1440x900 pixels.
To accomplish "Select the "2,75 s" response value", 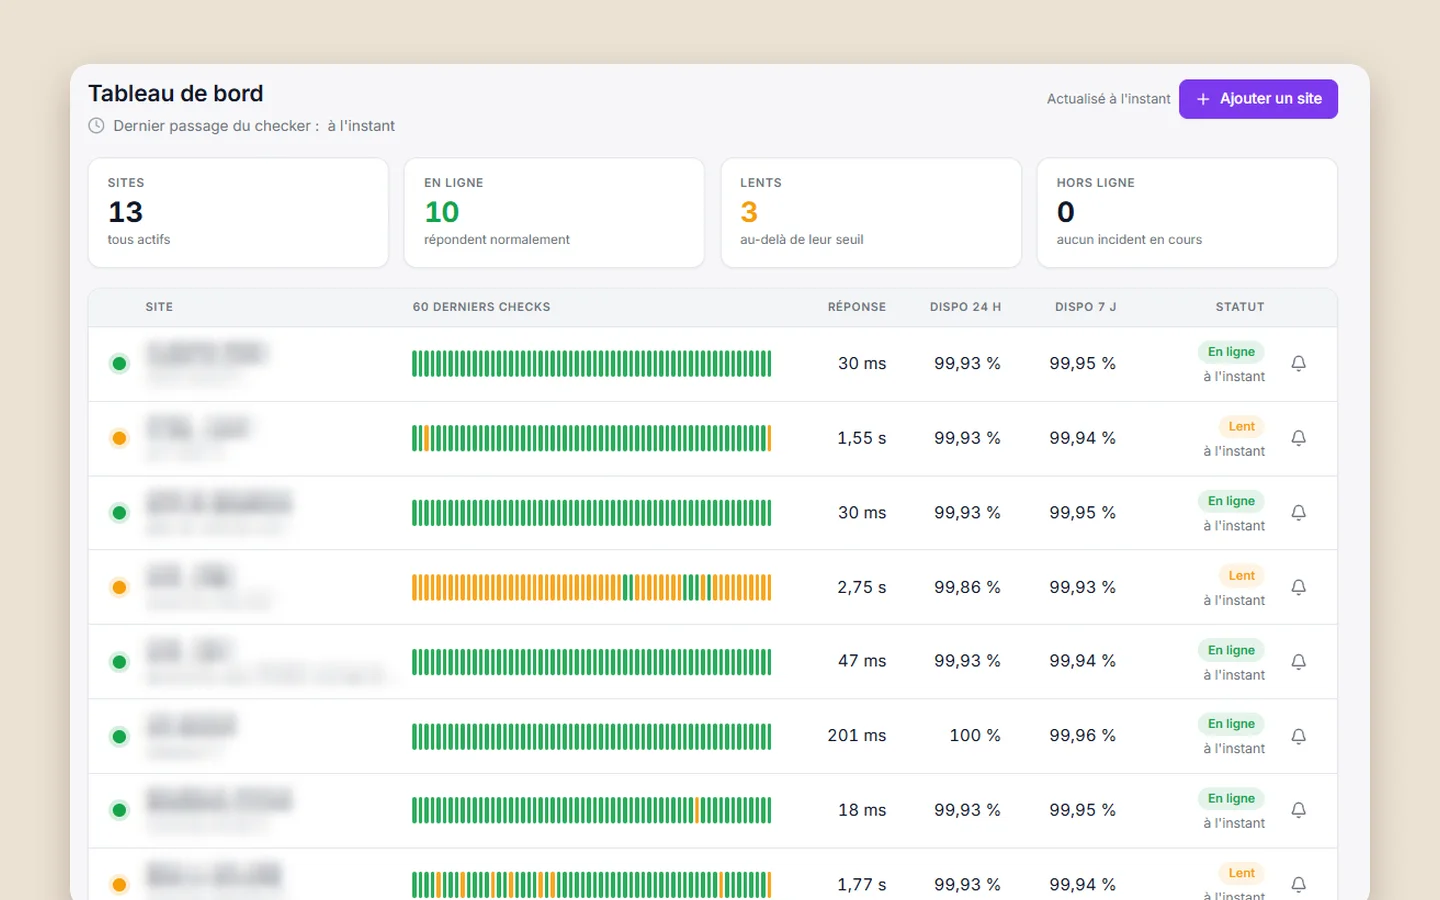I will tap(862, 587).
